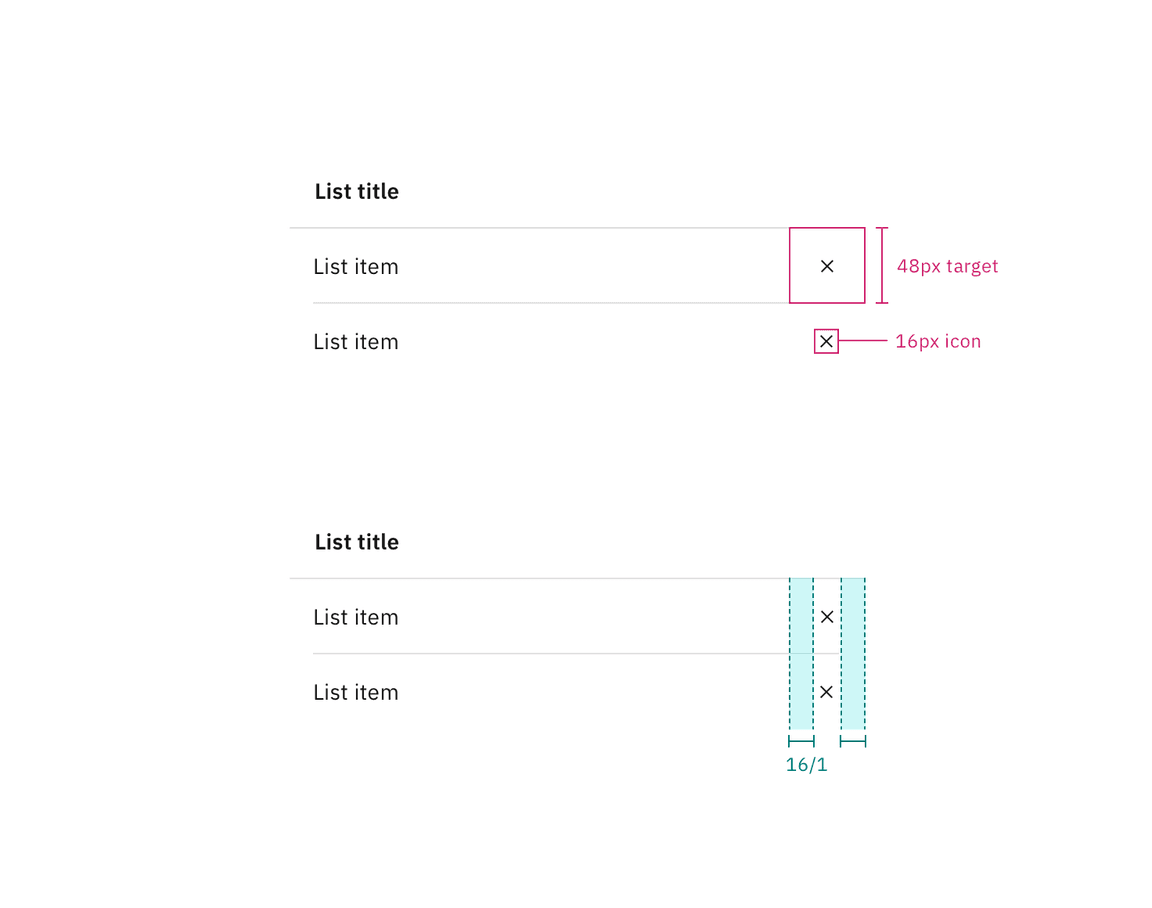Image resolution: width=1152 pixels, height=908 pixels.
Task: Click the pink vertical height bracket
Action: (x=882, y=265)
